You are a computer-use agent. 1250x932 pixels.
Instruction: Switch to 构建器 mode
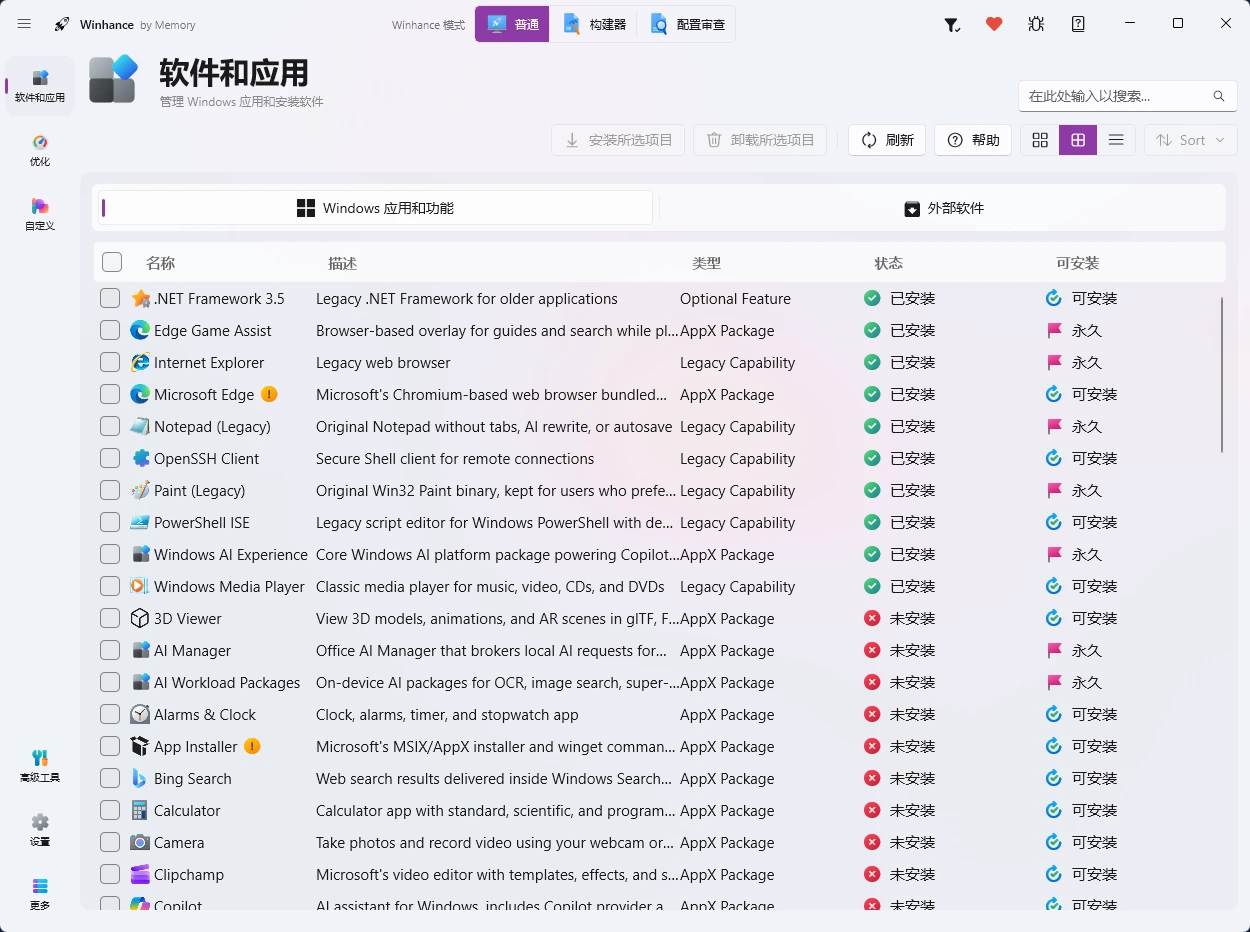594,24
